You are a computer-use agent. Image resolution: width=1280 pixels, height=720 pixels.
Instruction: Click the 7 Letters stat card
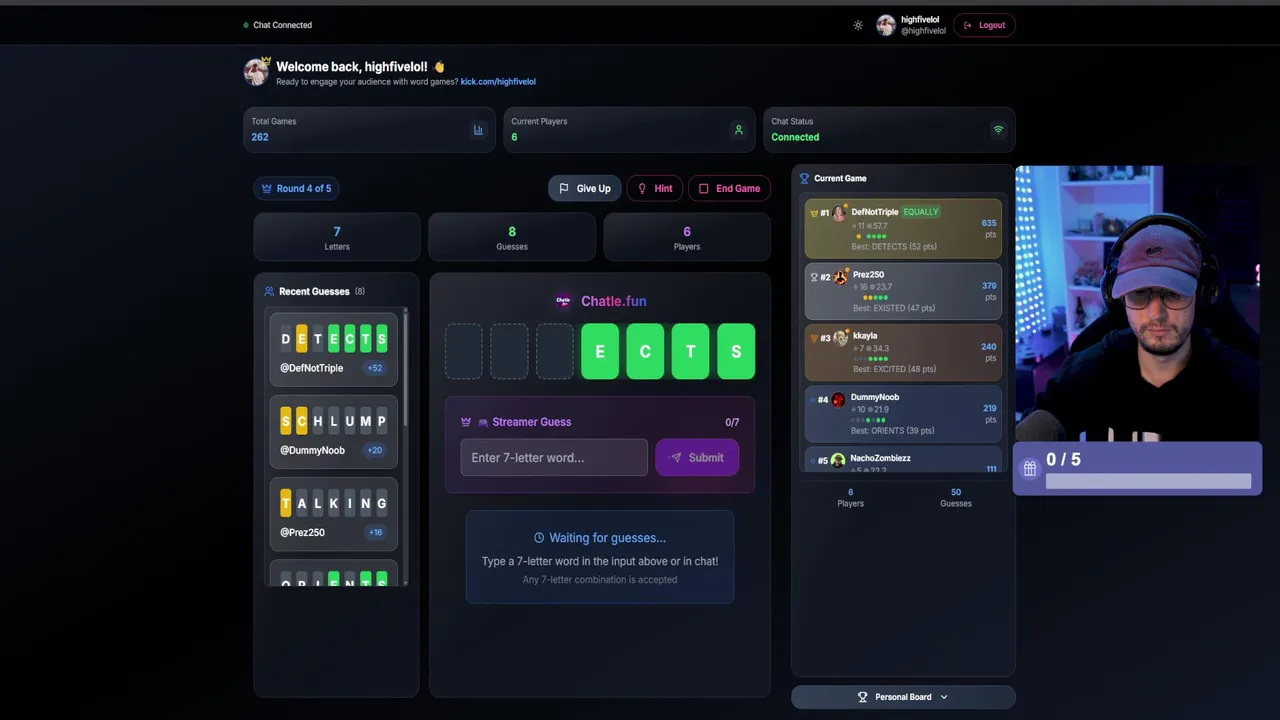click(x=337, y=237)
